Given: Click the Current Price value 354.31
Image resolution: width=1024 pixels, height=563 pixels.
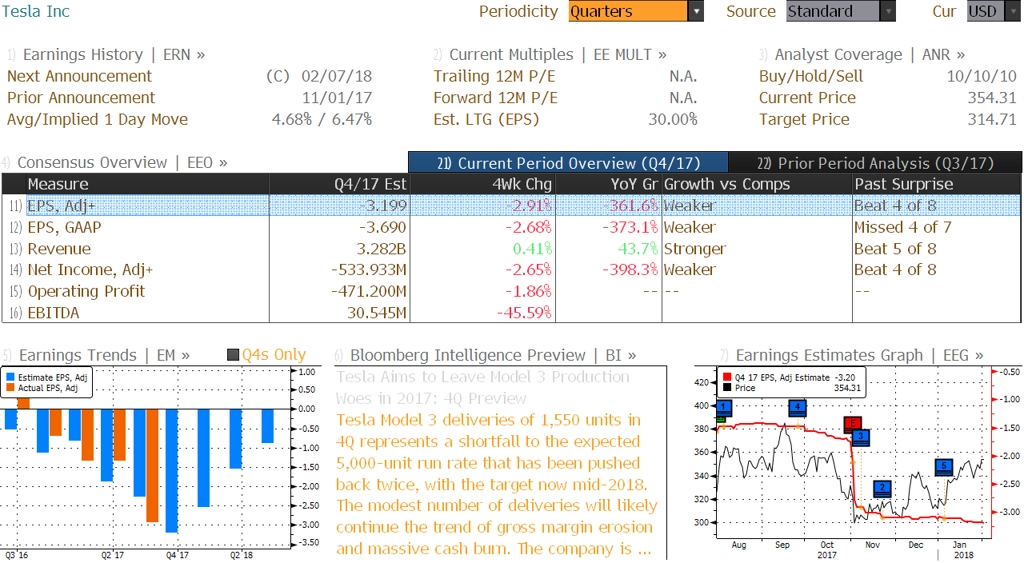Looking at the screenshot, I should [x=992, y=97].
